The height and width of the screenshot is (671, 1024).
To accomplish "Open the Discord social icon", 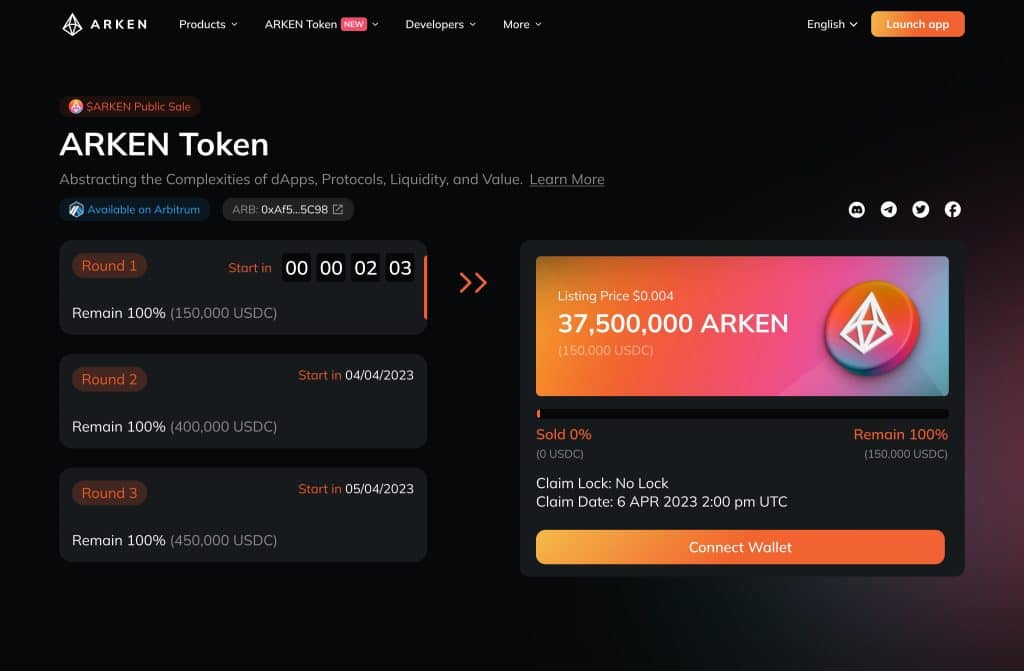I will tap(856, 209).
